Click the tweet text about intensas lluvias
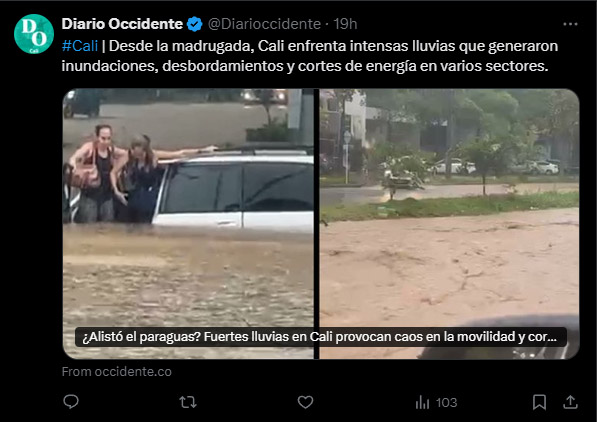 (310, 56)
